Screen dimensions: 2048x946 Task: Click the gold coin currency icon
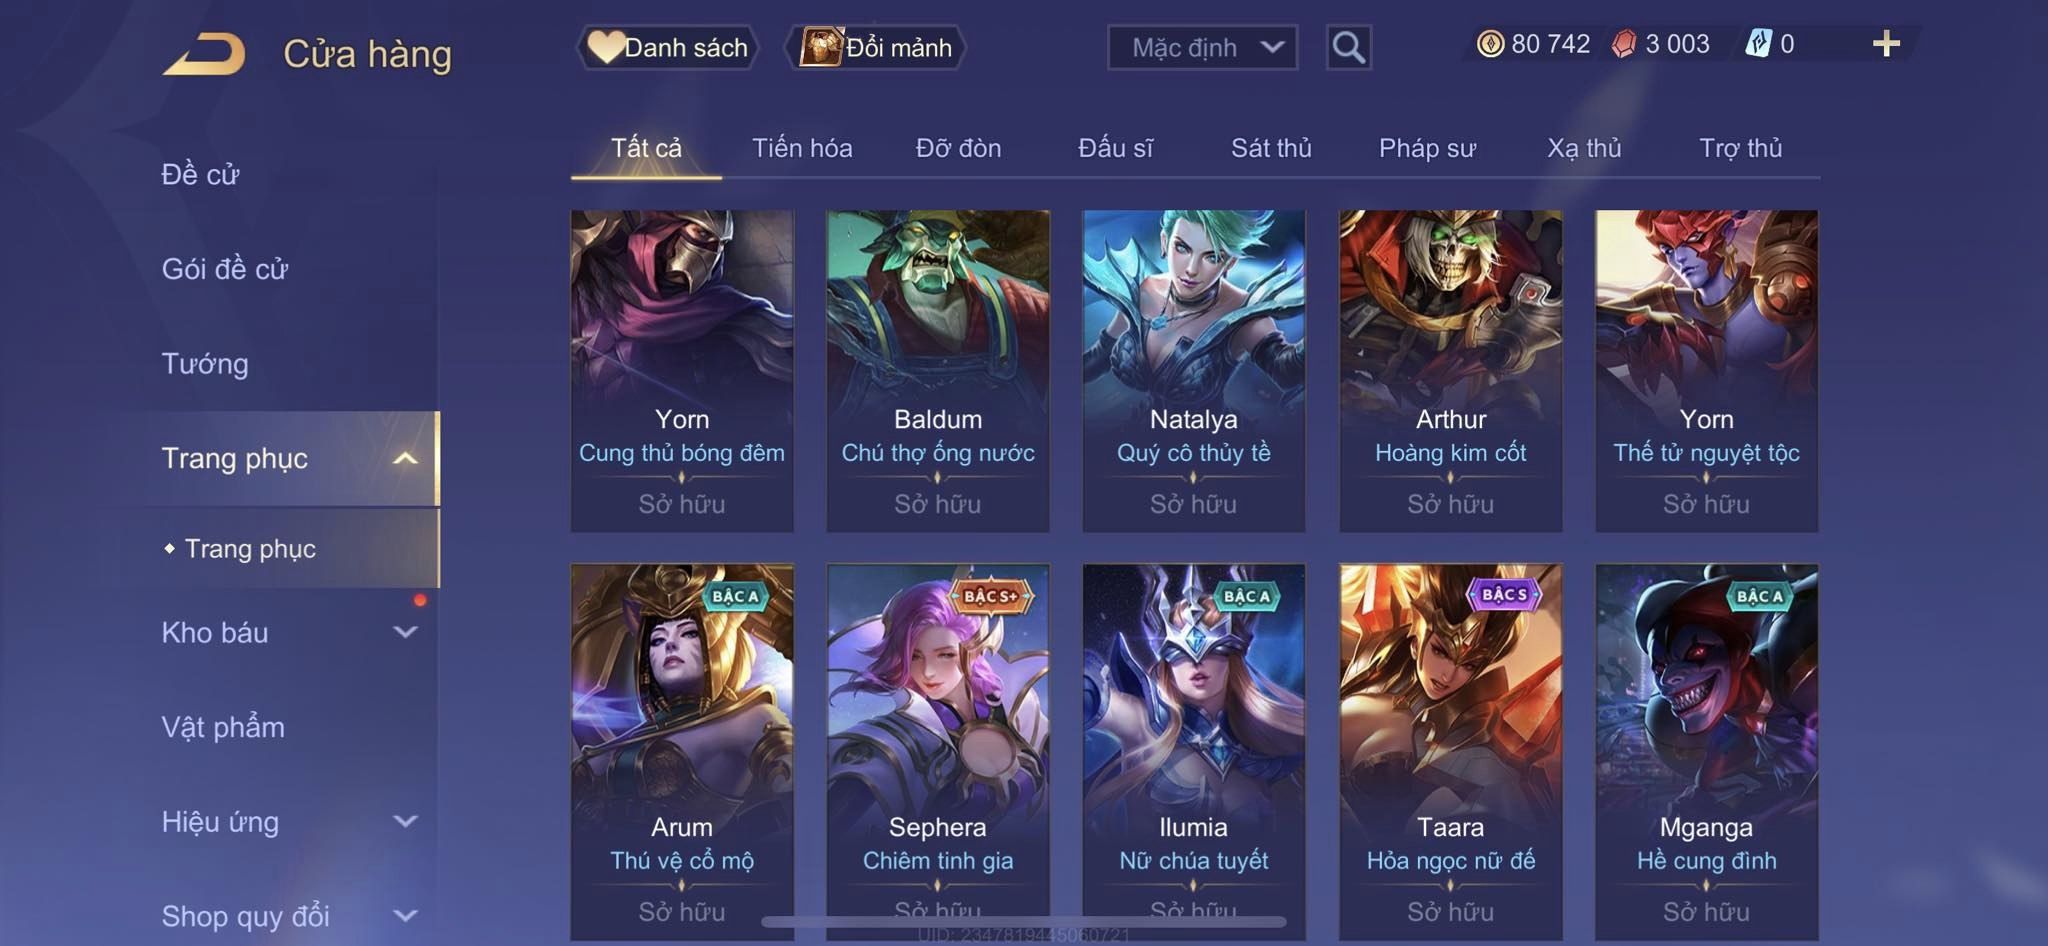[1490, 44]
